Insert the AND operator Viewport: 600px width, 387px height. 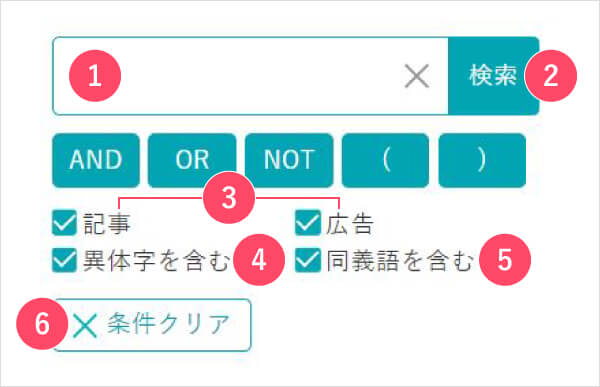pos(96,160)
